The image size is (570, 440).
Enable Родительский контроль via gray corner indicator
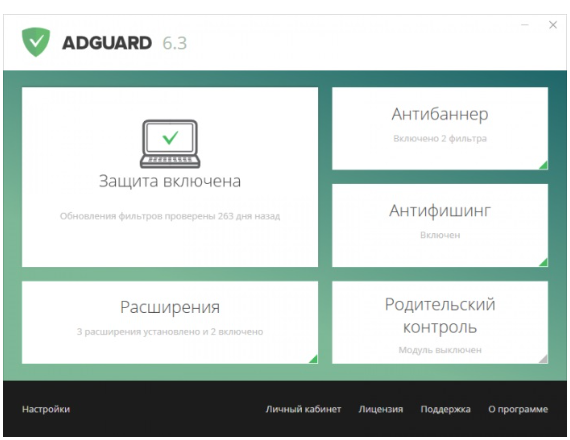pyautogui.click(x=543, y=359)
